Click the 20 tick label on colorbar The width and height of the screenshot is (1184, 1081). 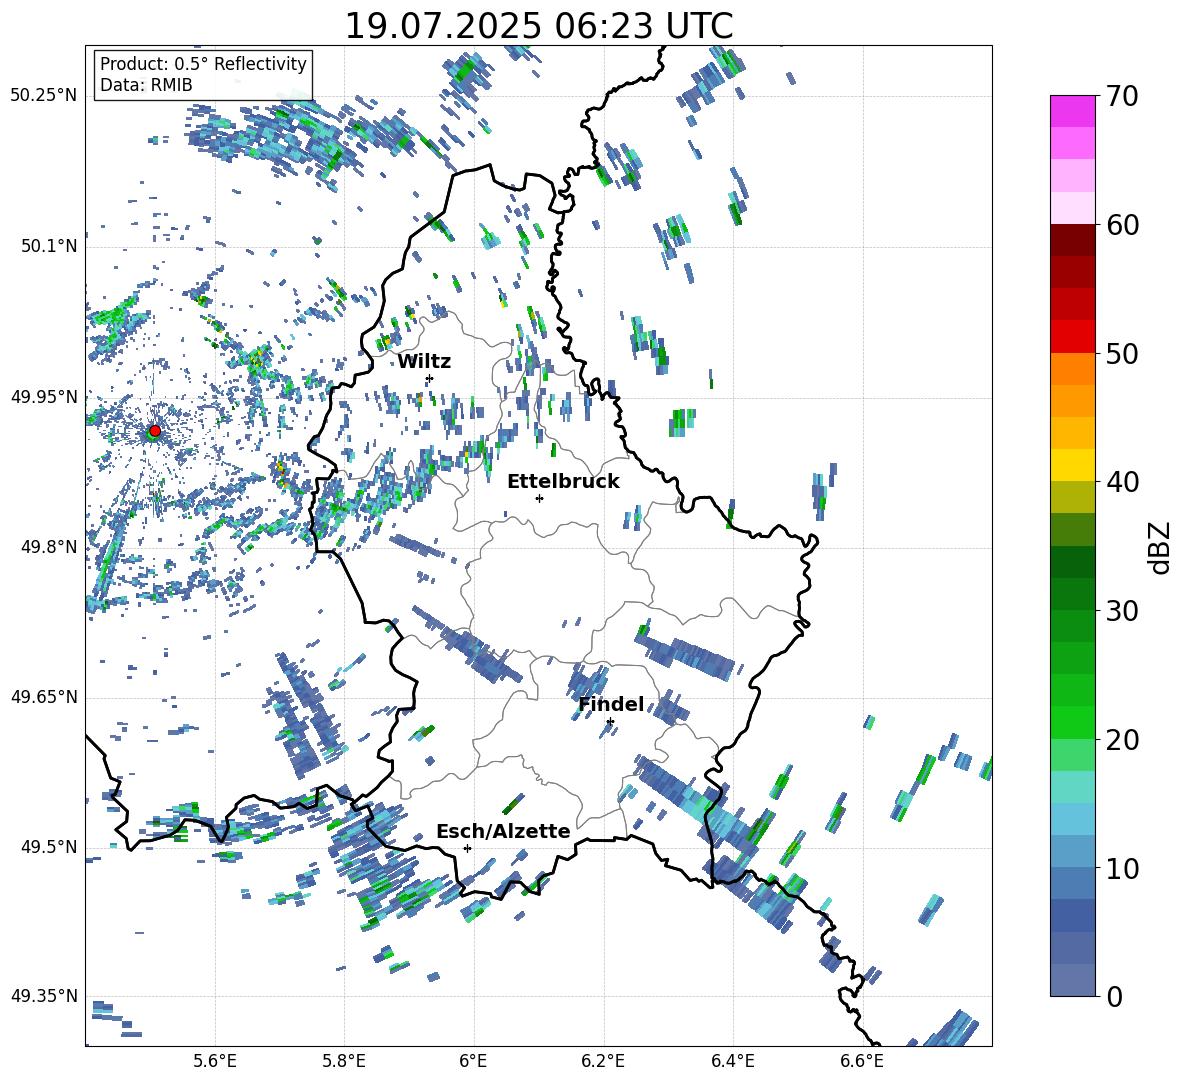point(1122,740)
